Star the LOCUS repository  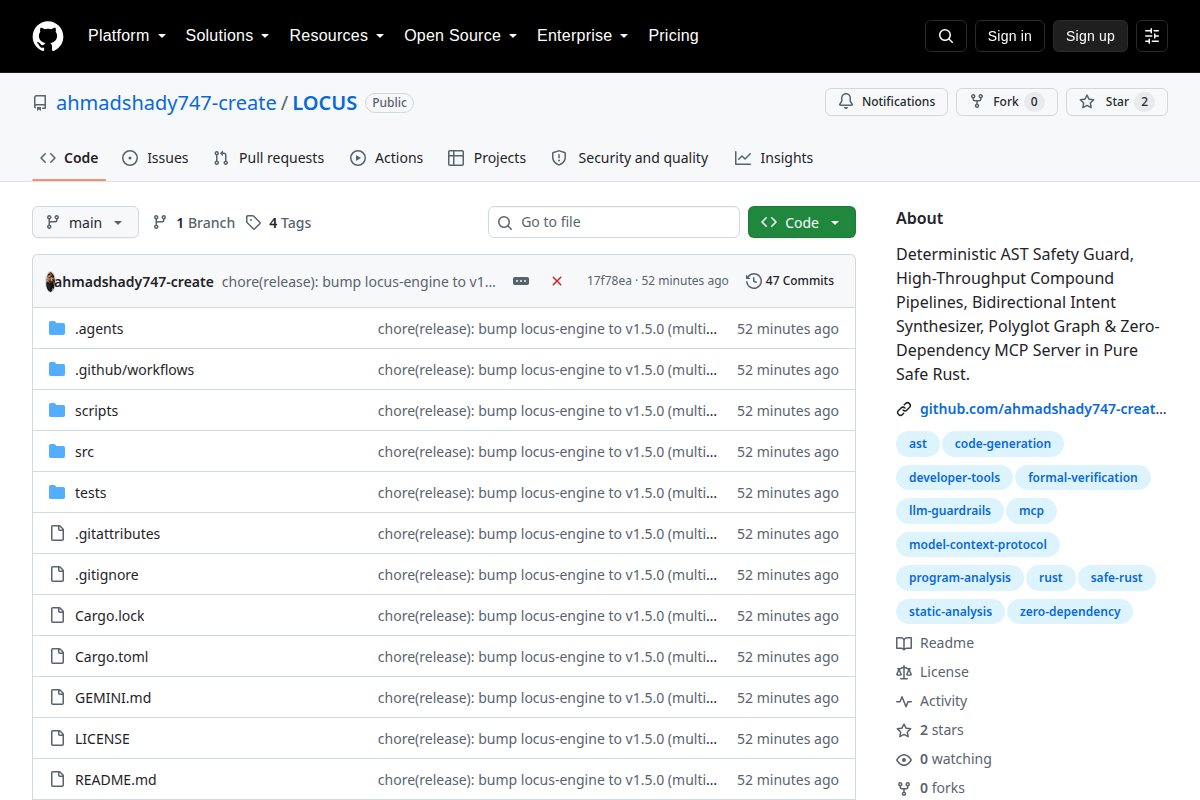coord(1116,102)
